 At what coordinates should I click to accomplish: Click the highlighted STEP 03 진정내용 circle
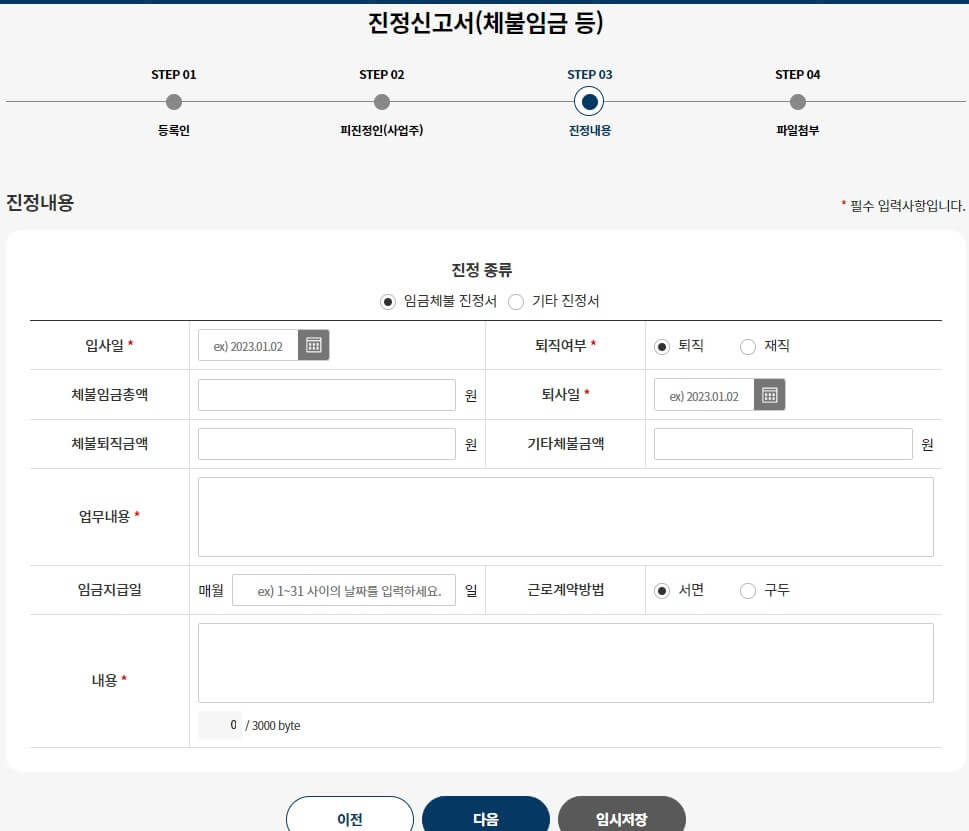click(x=588, y=101)
